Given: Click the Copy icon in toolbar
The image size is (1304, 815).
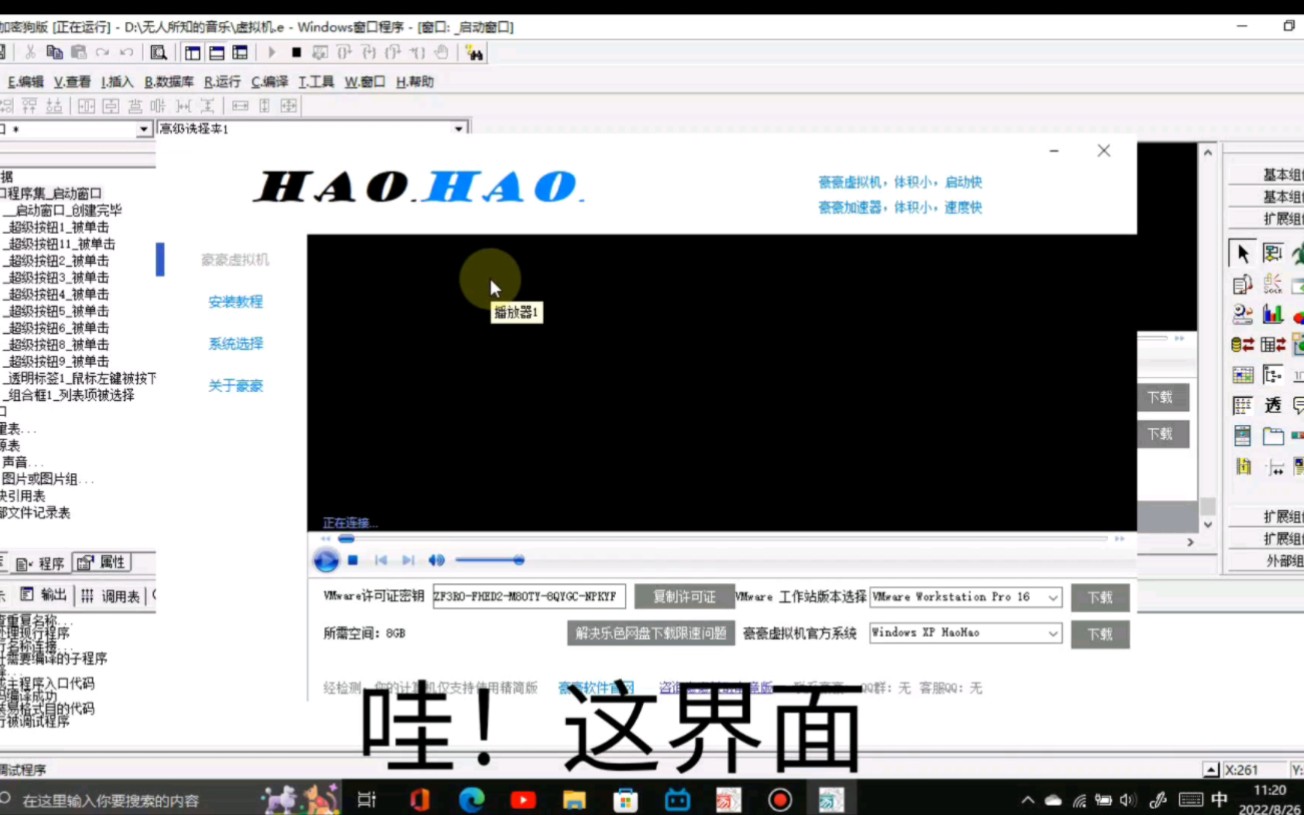Looking at the screenshot, I should point(55,52).
